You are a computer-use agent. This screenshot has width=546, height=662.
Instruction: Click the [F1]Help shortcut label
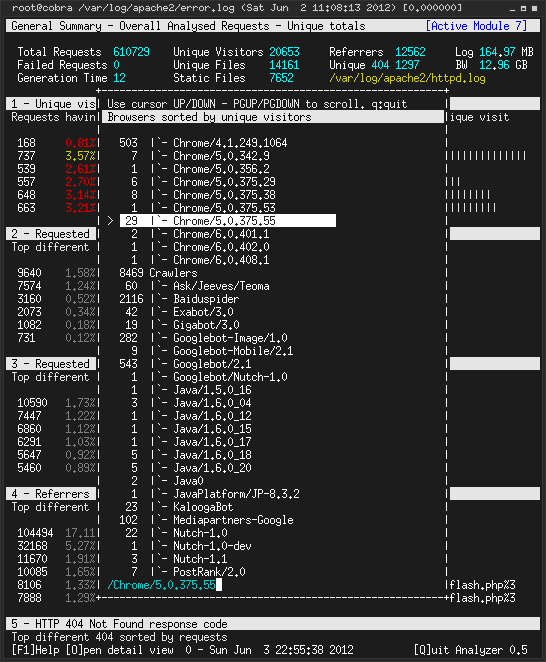coord(35,650)
